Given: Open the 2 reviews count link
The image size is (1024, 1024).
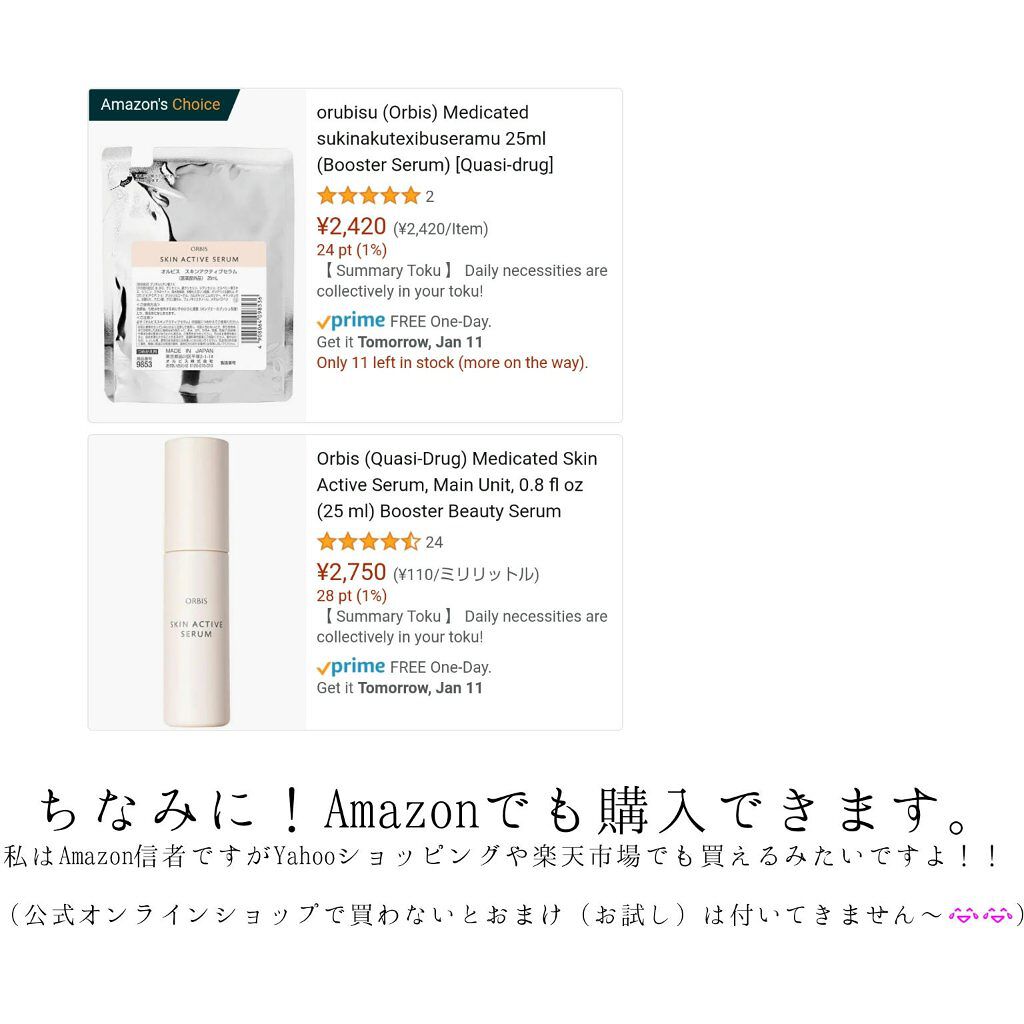Looking at the screenshot, I should point(430,197).
